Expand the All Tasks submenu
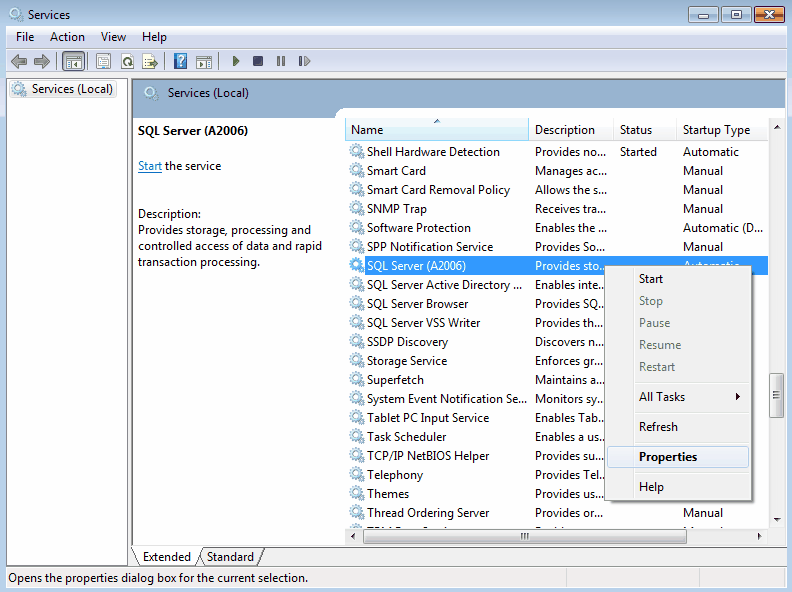 click(x=677, y=397)
